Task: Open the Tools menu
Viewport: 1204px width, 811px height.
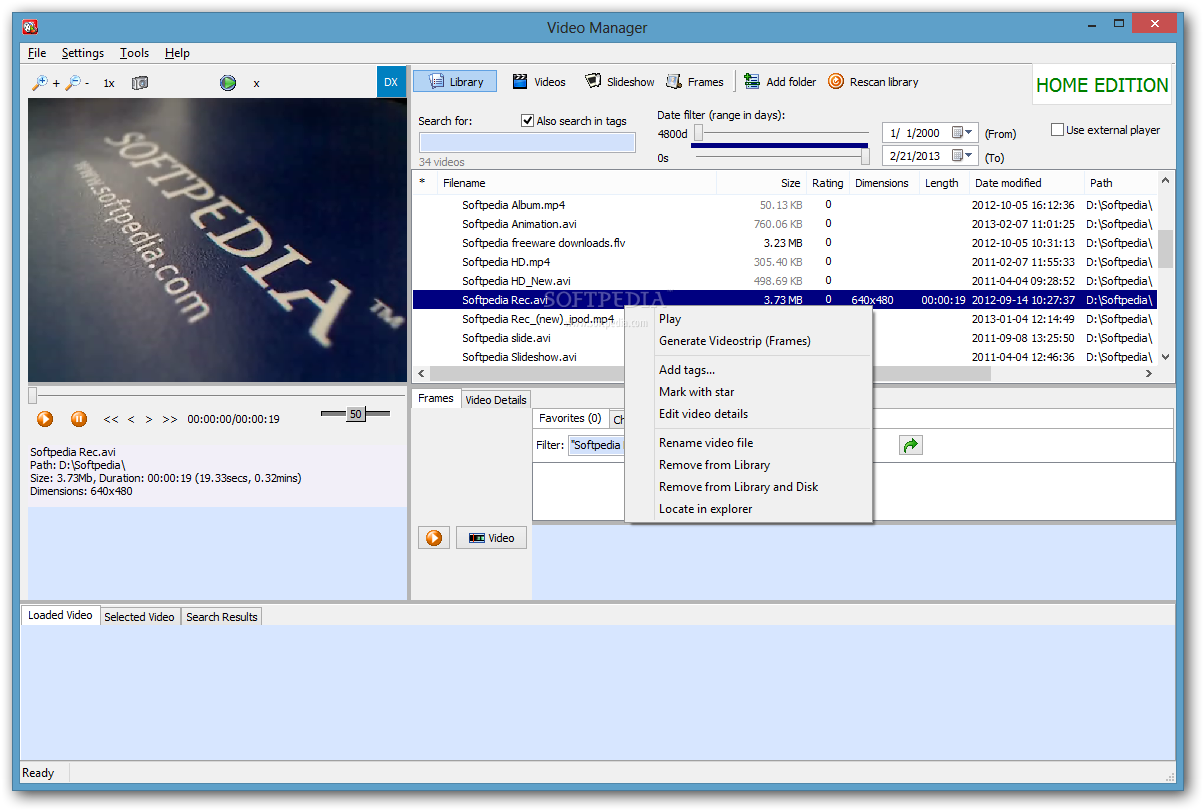Action: (134, 53)
